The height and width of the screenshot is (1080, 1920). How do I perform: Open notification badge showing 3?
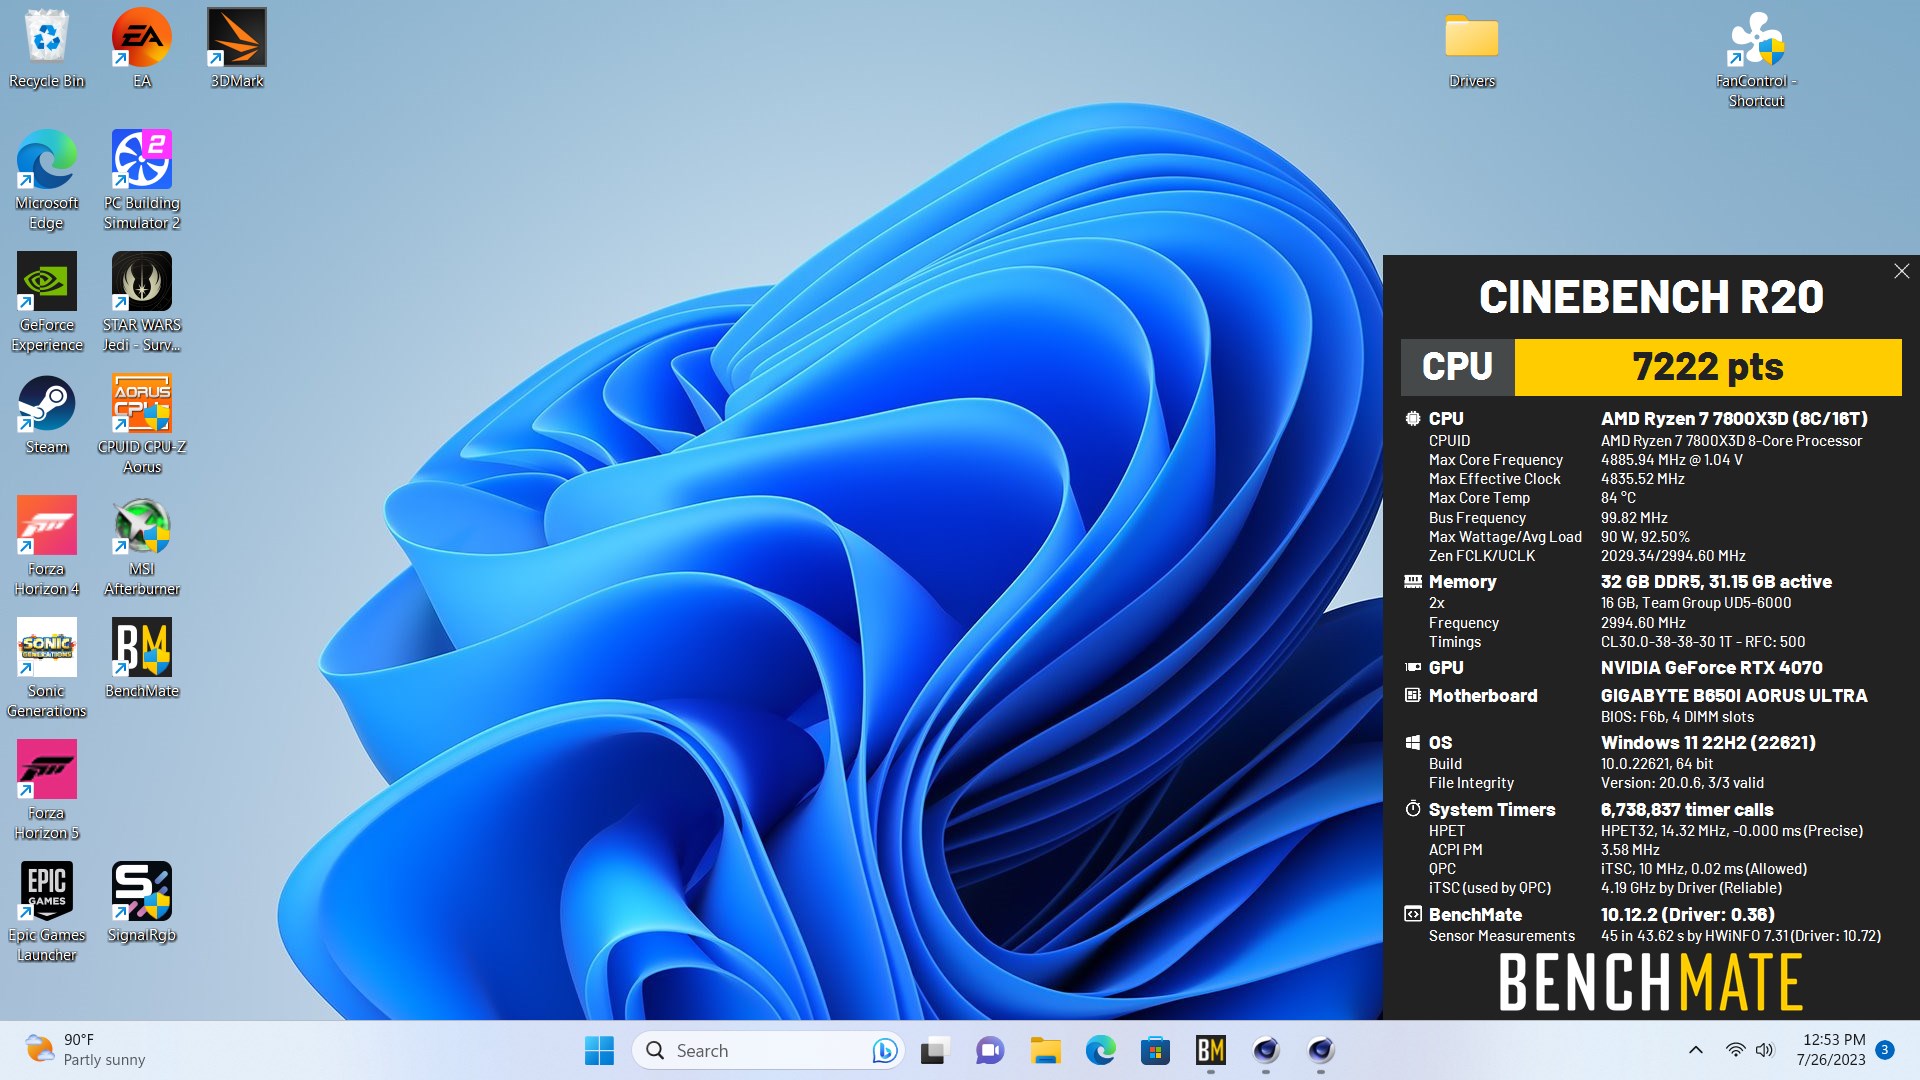tap(1885, 1050)
